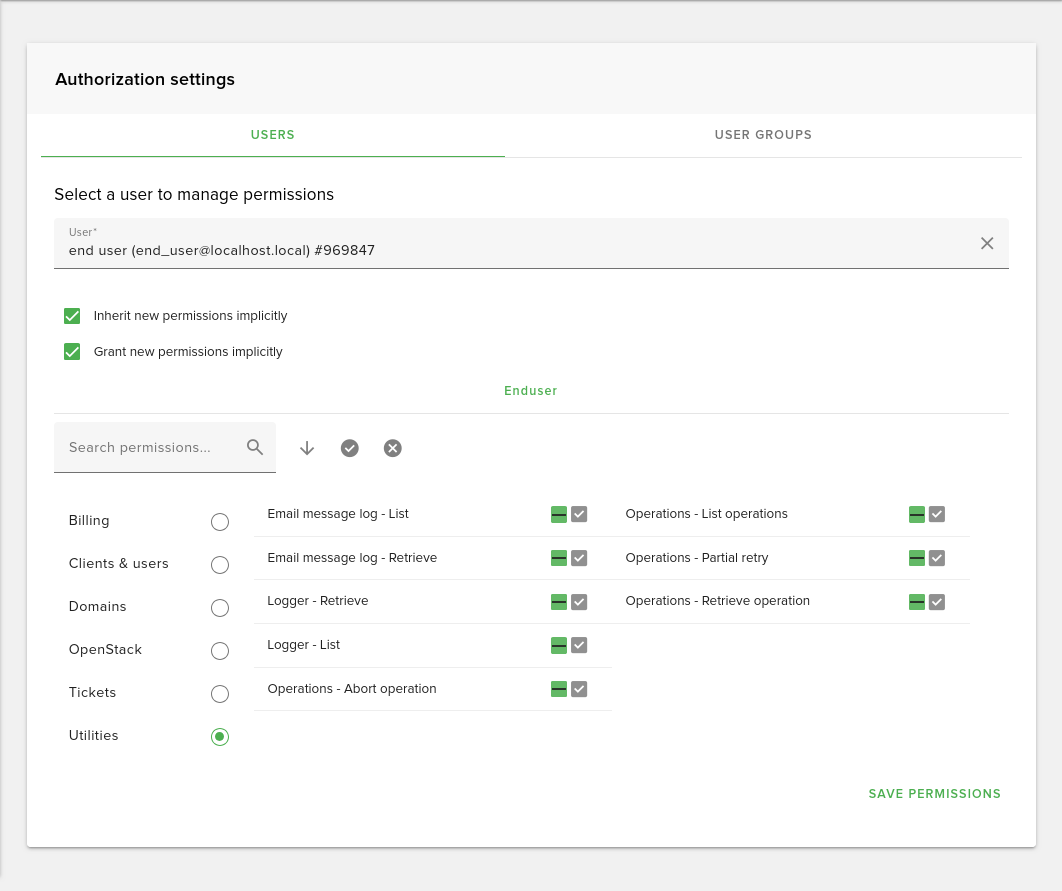The image size is (1062, 891).
Task: Toggle the green grant icon for Operations - Abort operation
Action: point(558,689)
